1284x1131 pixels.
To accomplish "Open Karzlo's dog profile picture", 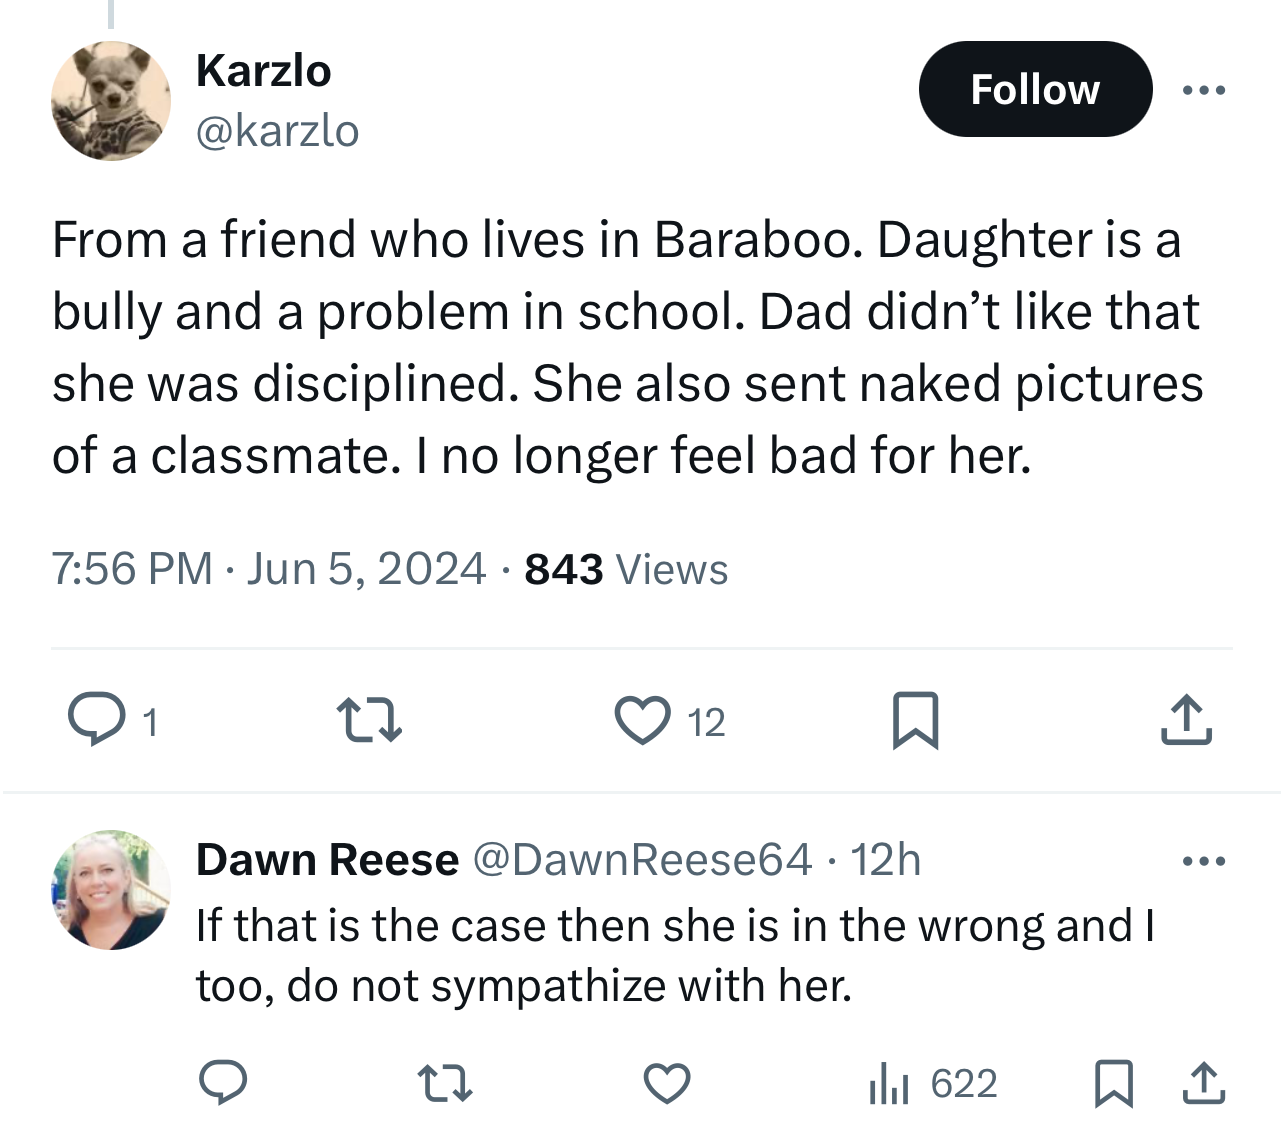I will click(x=111, y=101).
